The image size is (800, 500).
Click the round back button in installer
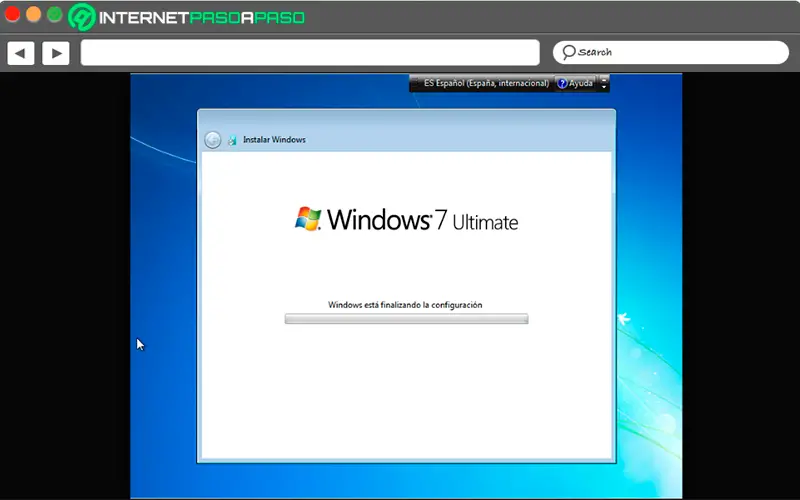(x=213, y=140)
